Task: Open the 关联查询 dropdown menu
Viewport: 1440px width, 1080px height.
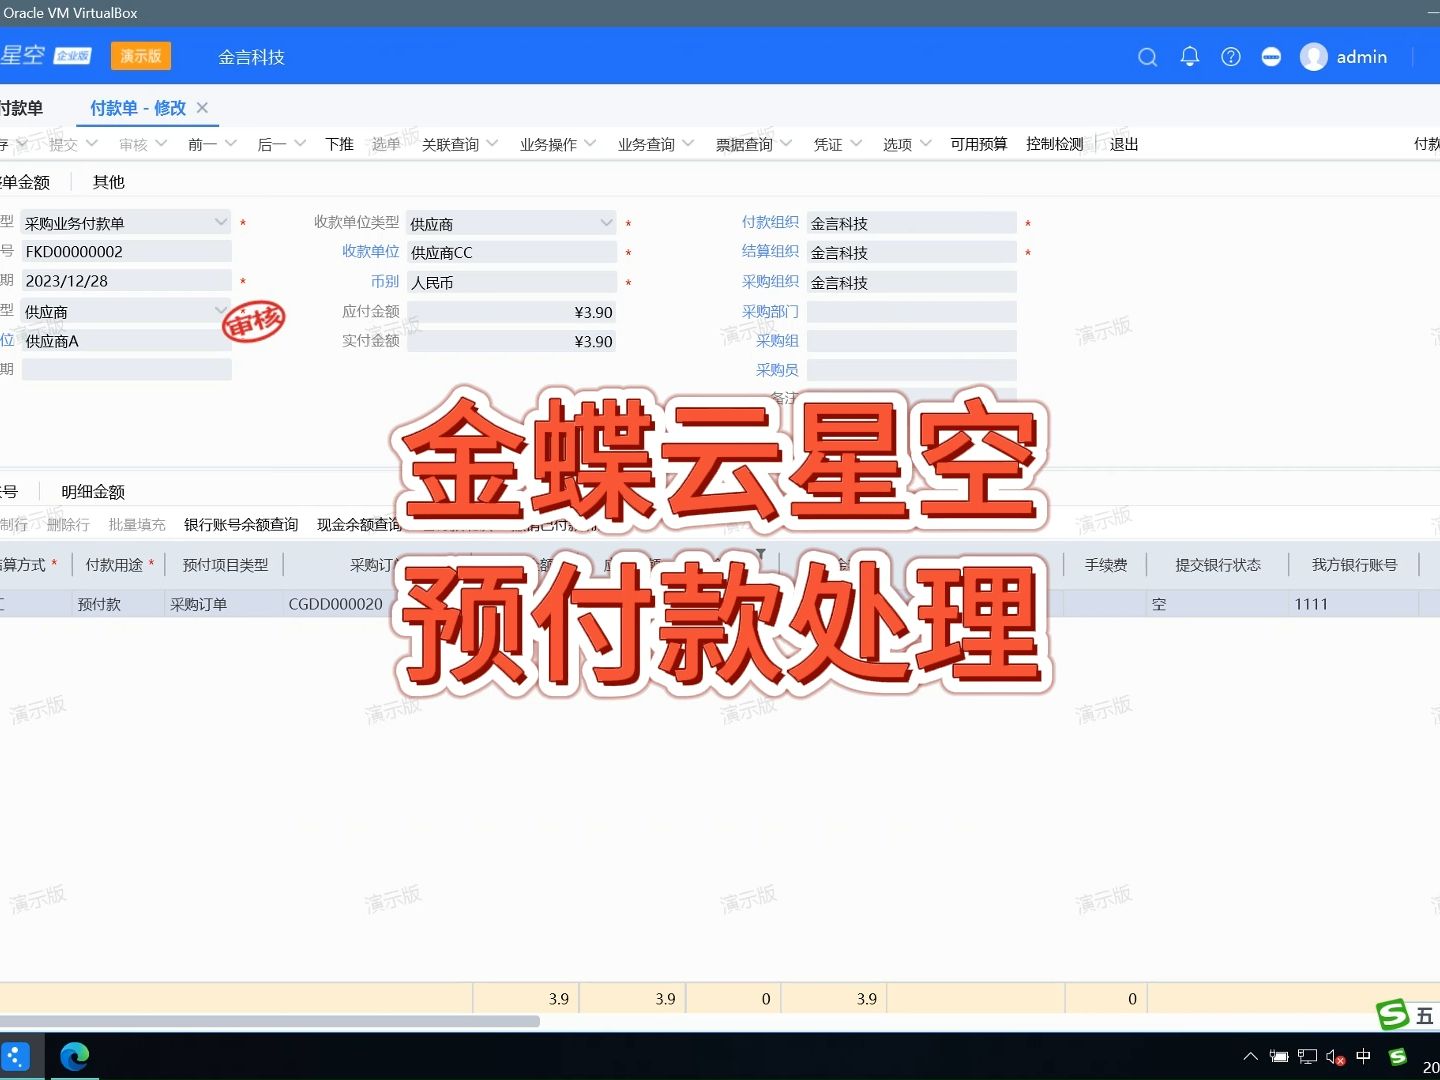Action: click(x=459, y=144)
